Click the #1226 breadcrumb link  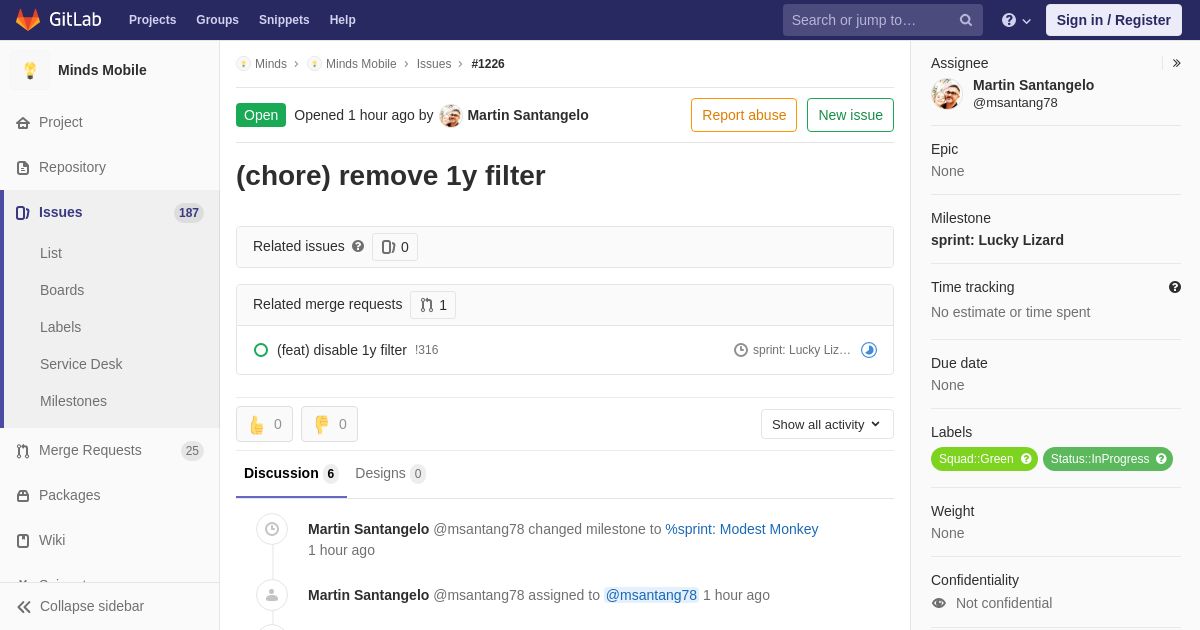coord(488,64)
